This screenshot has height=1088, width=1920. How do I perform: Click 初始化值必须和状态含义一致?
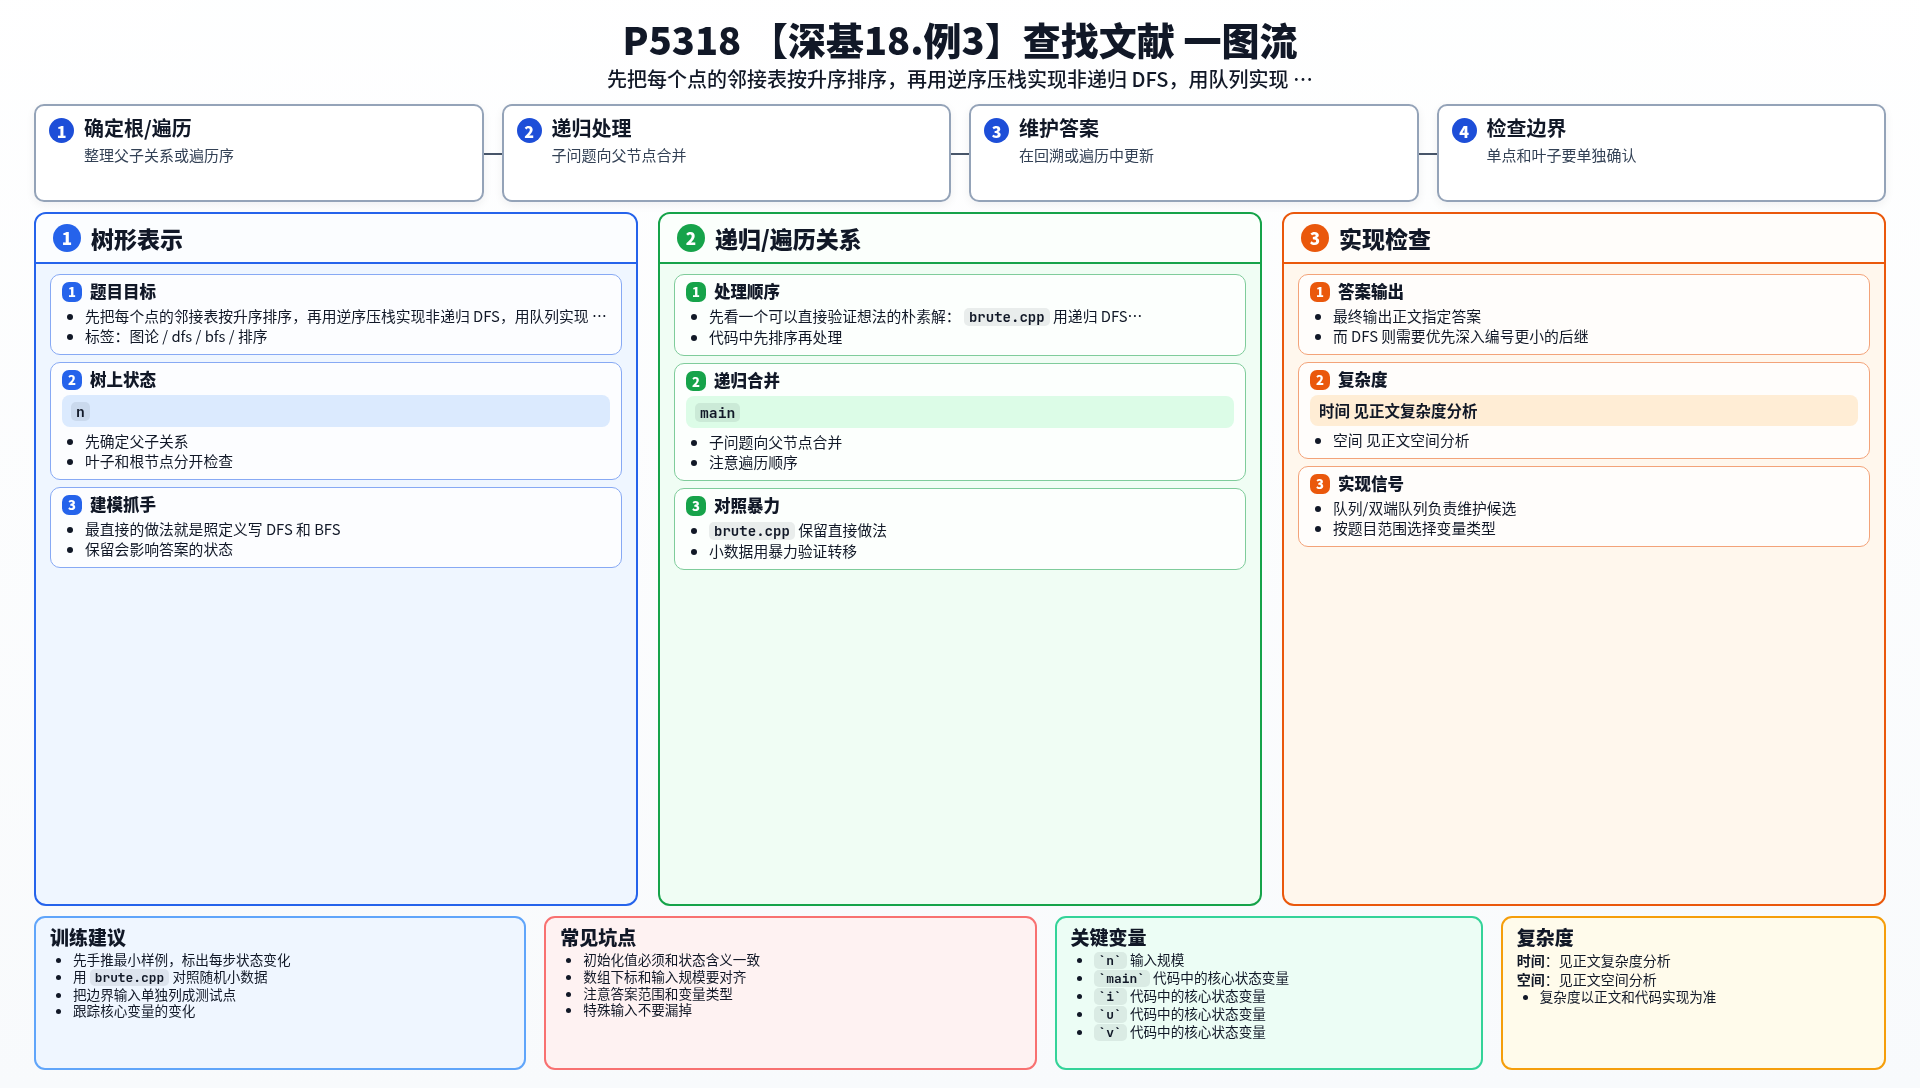pos(672,960)
